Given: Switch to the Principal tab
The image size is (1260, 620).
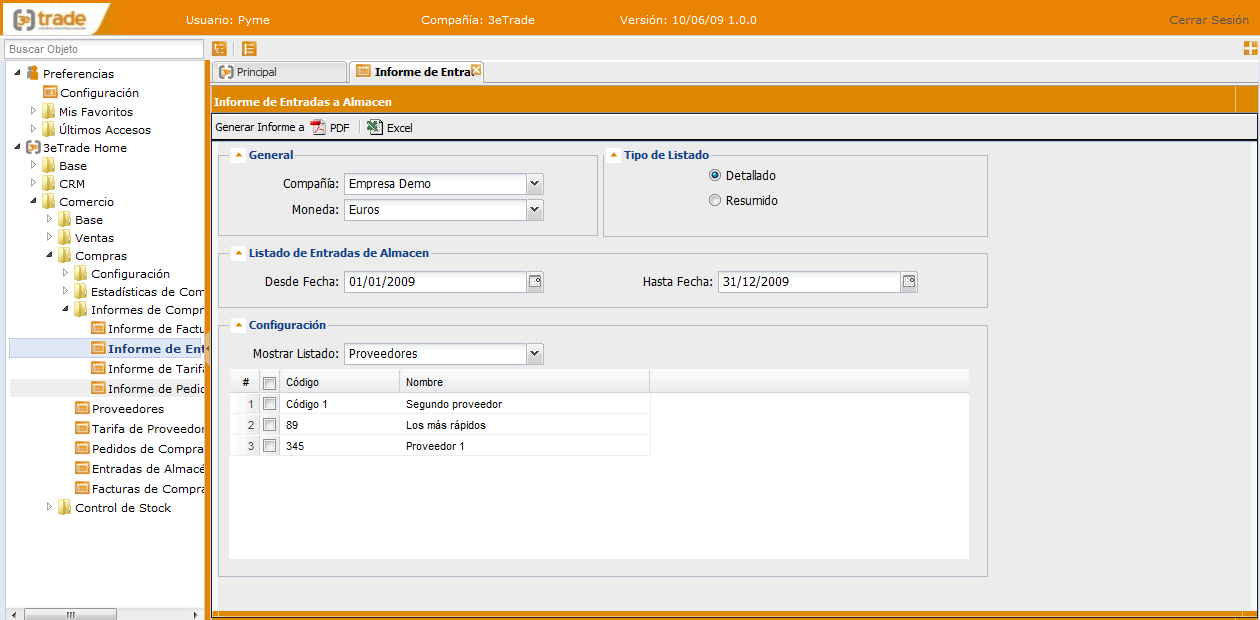Looking at the screenshot, I should (x=278, y=72).
